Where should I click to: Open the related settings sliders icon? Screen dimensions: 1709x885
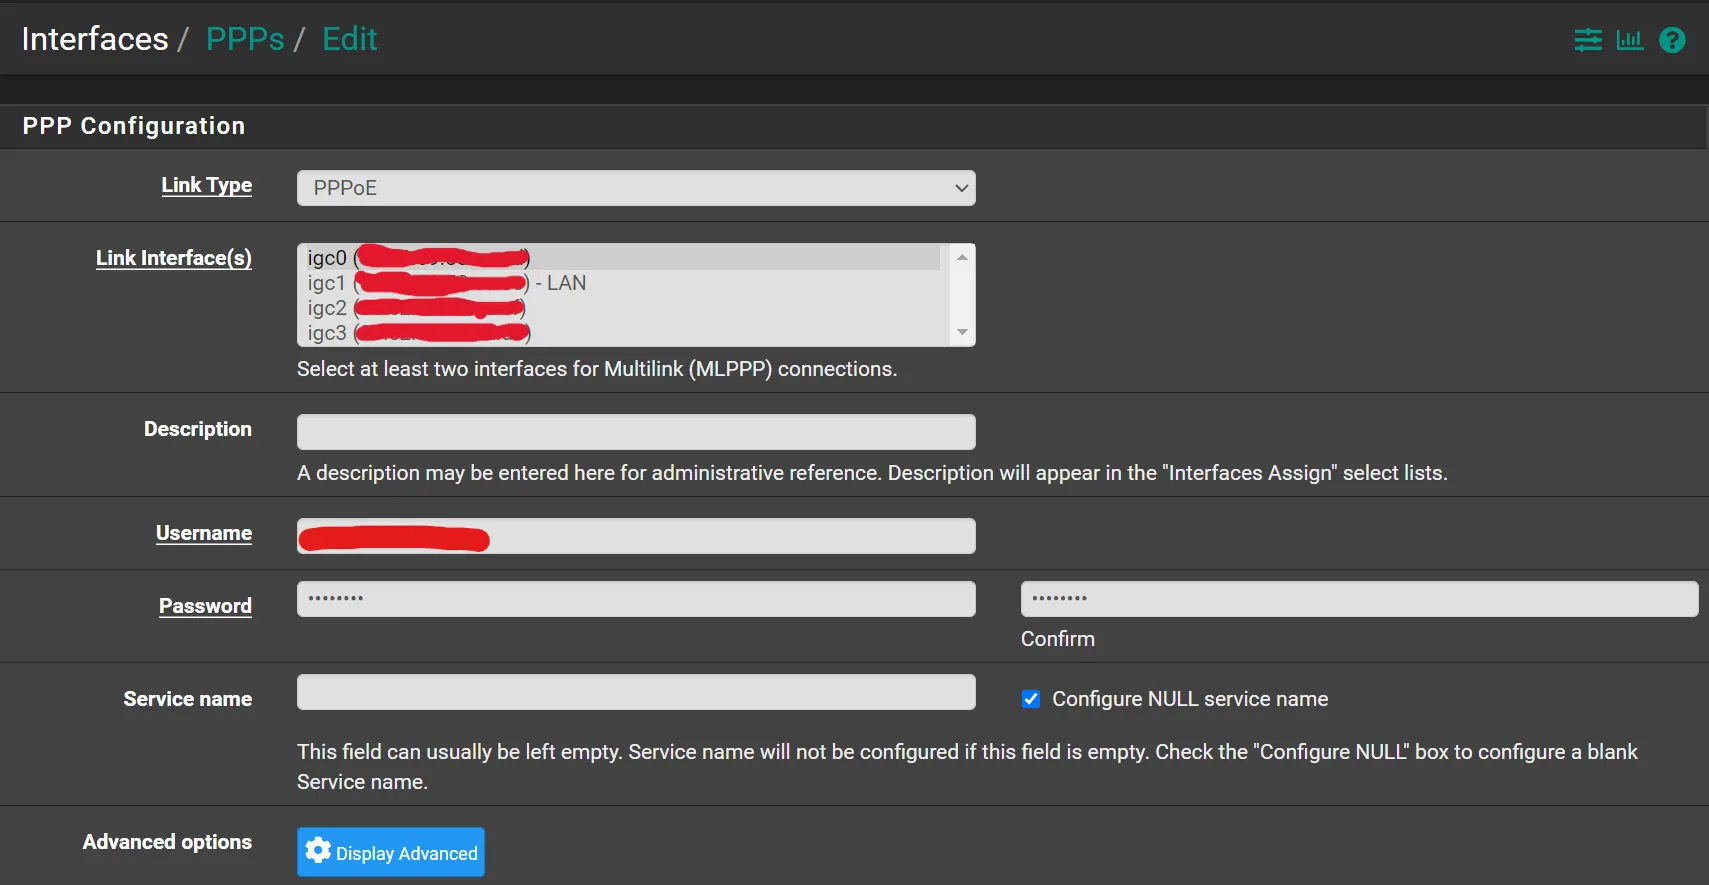pyautogui.click(x=1587, y=40)
